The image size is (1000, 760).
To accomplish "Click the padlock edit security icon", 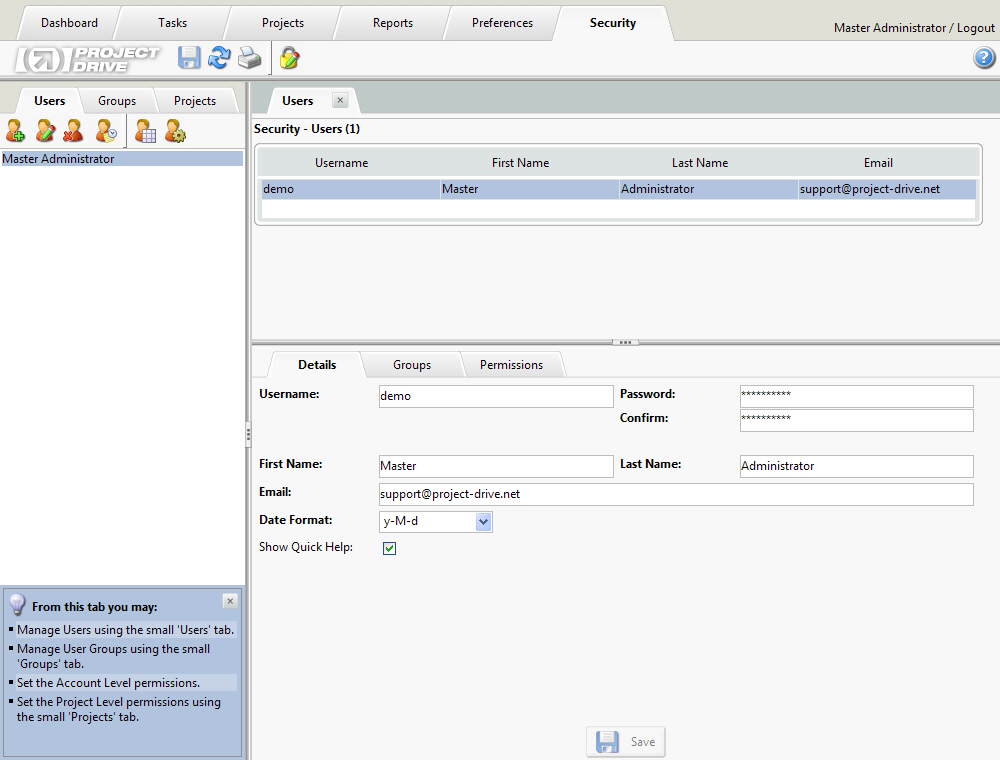I will tap(290, 58).
